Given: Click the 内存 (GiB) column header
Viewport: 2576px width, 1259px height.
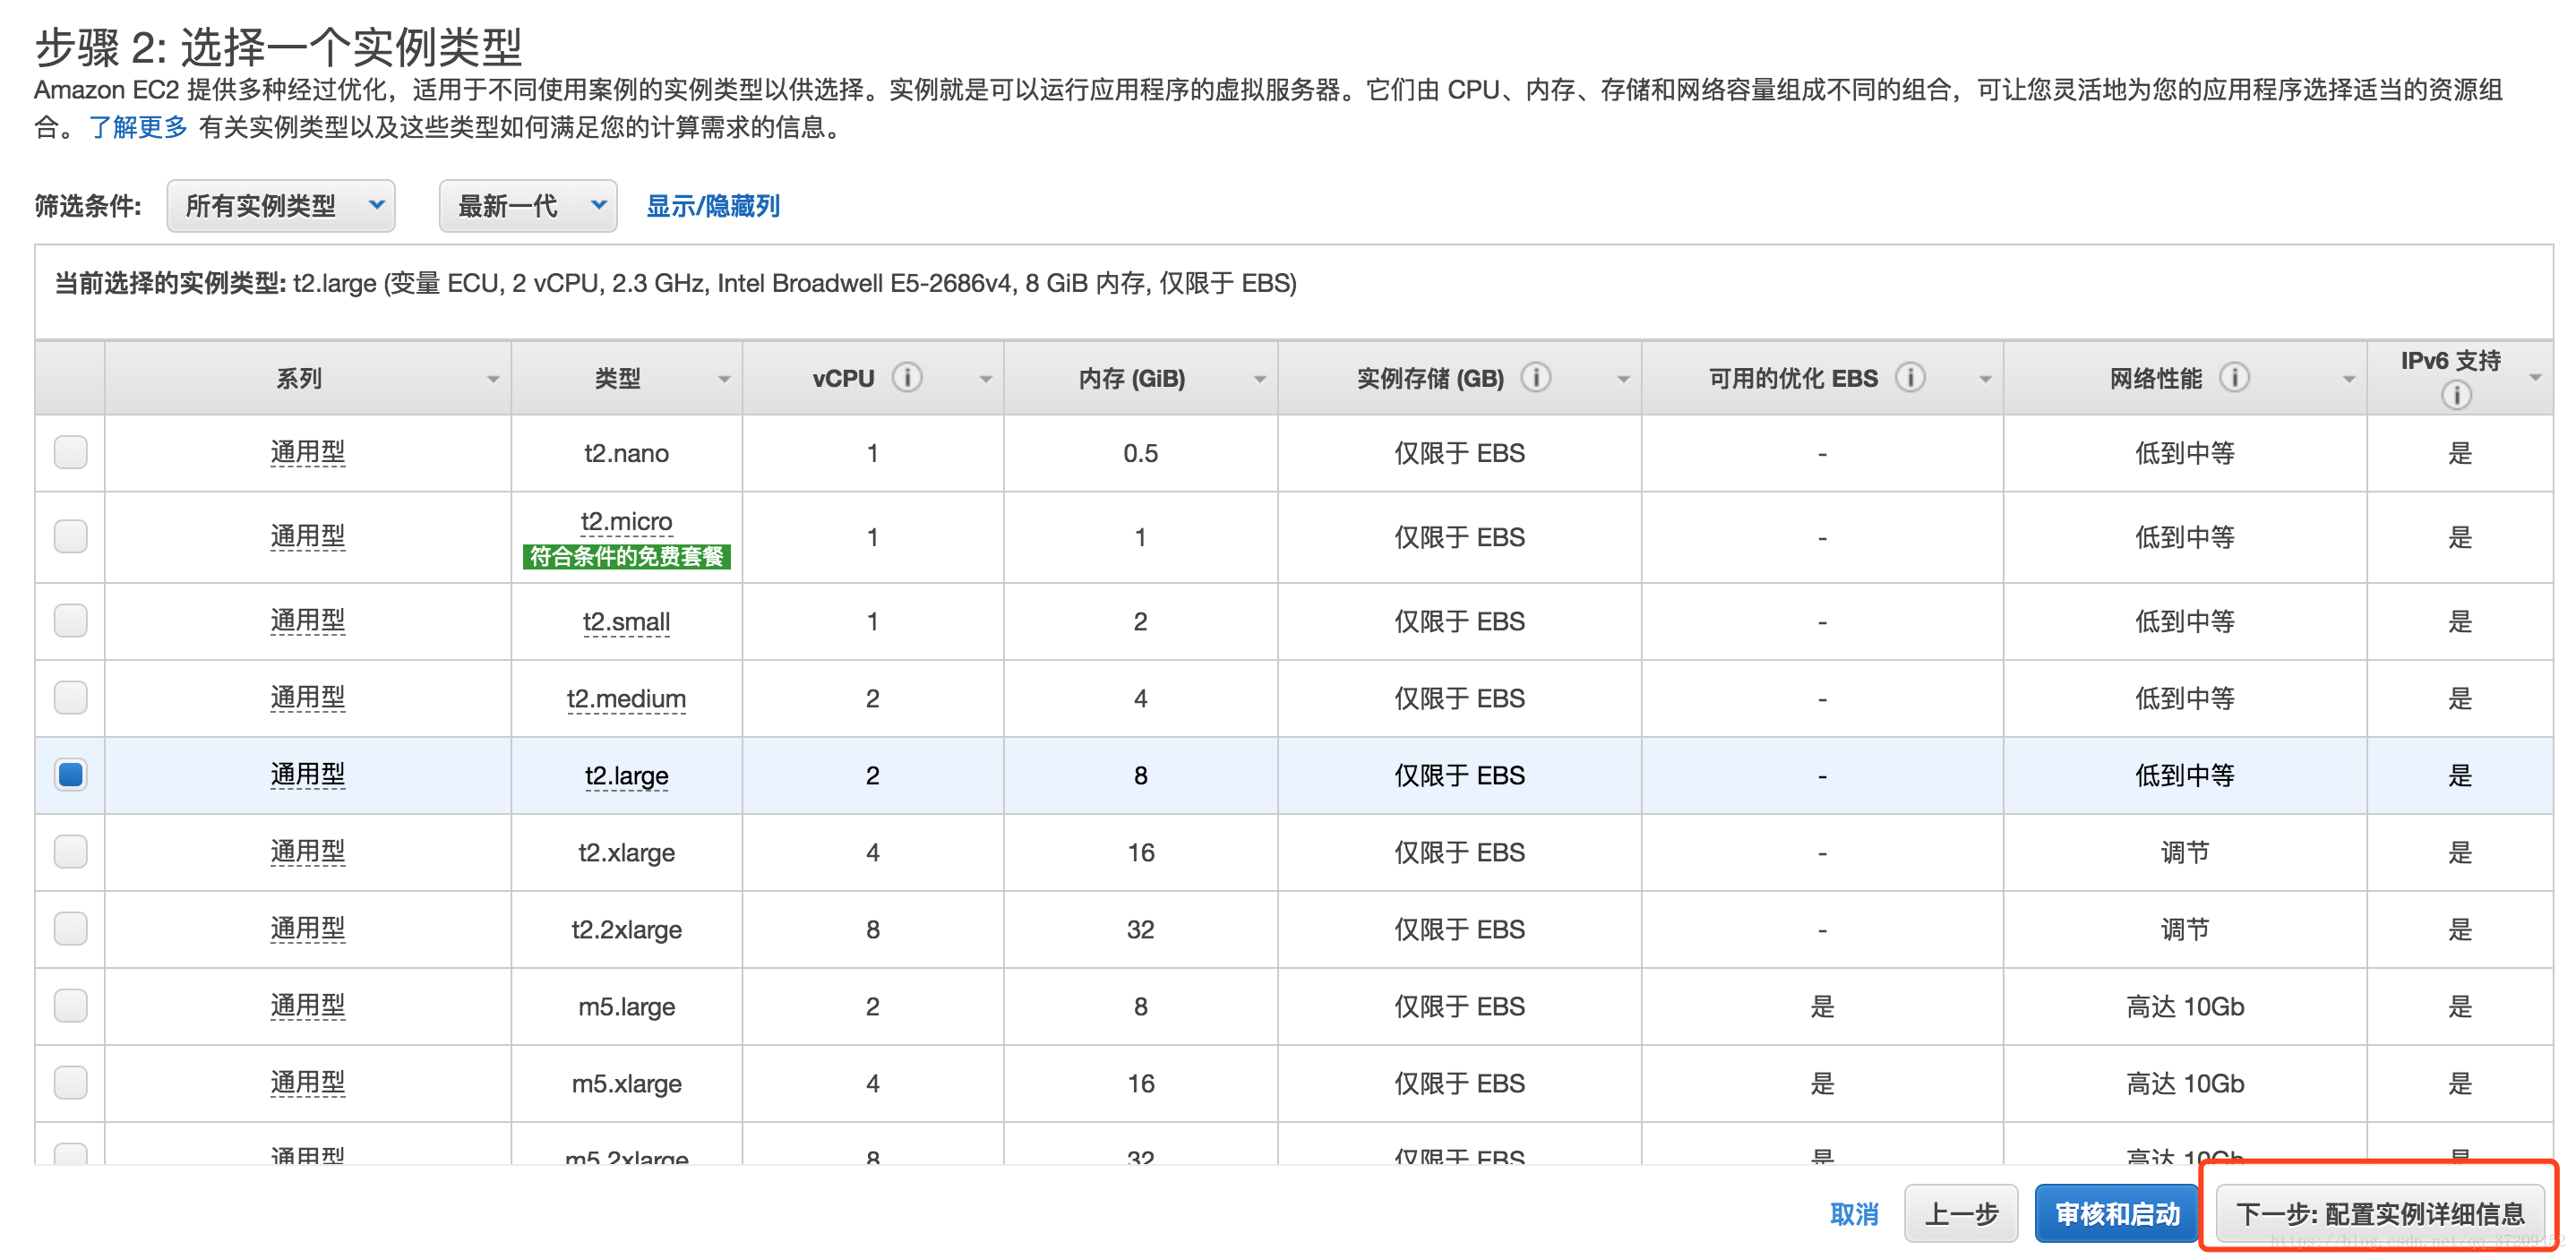Looking at the screenshot, I should (1140, 379).
